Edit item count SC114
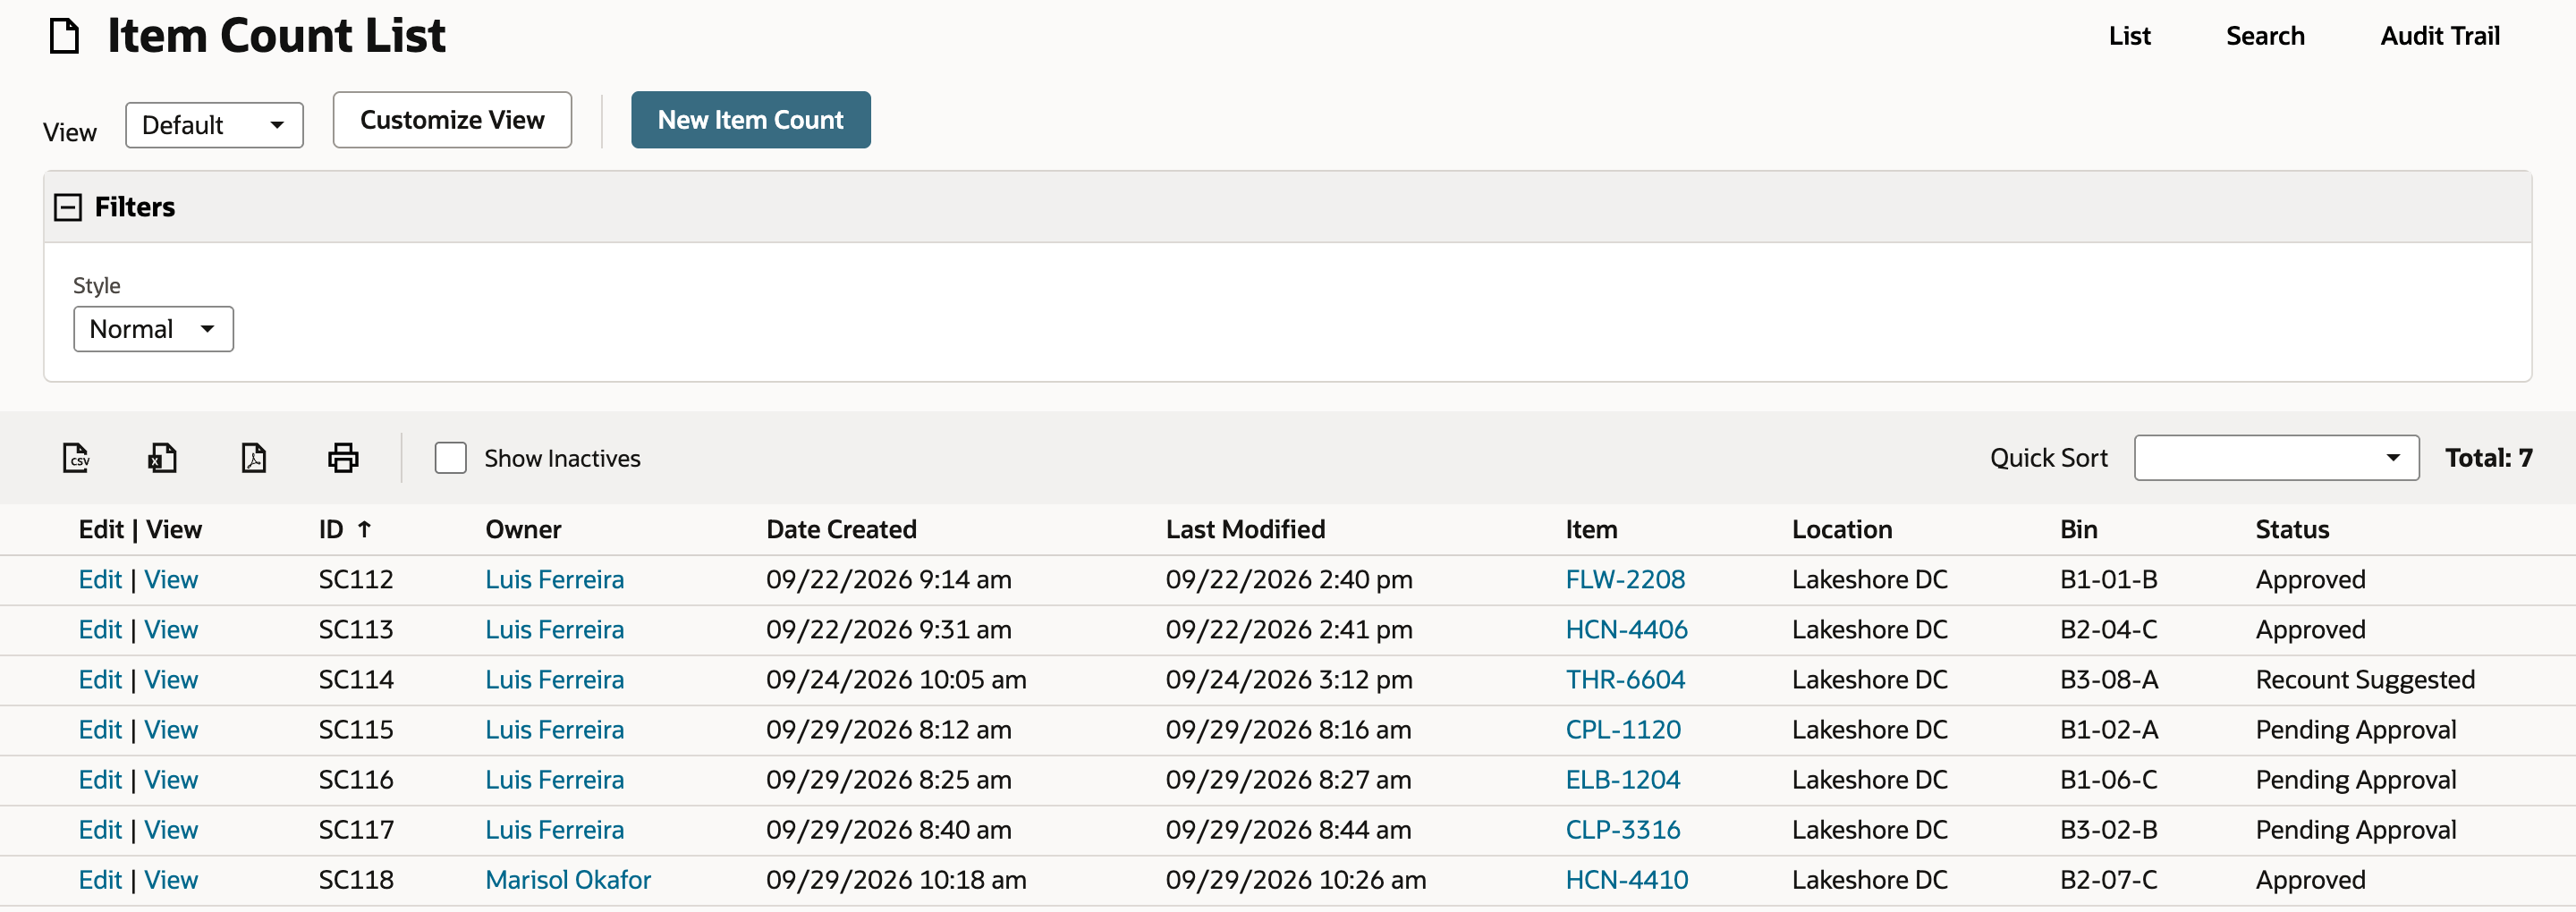The width and height of the screenshot is (2576, 912). click(x=100, y=680)
